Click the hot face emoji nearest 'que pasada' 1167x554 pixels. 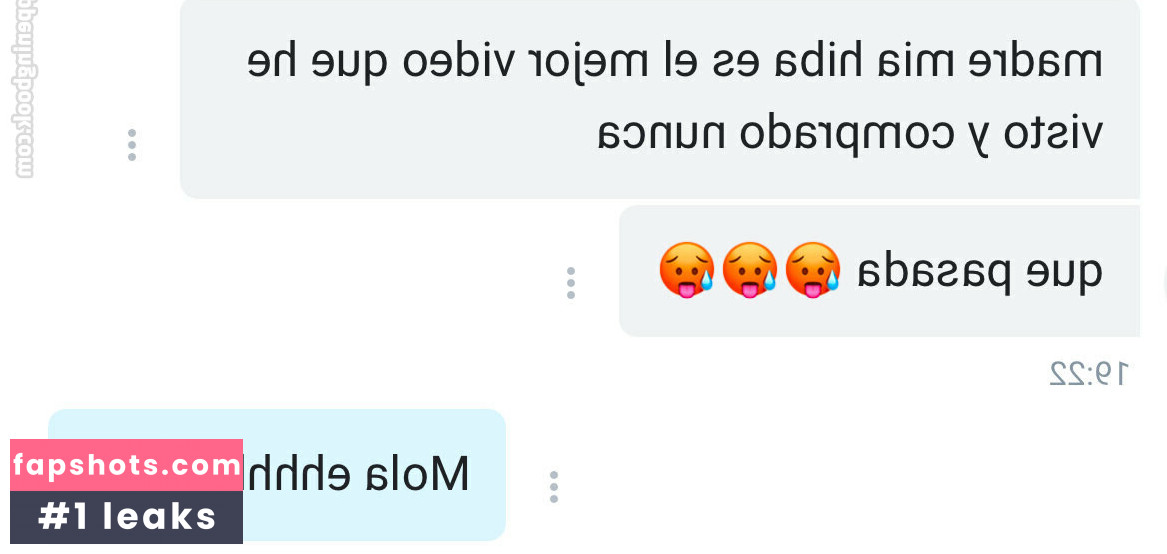click(x=813, y=270)
